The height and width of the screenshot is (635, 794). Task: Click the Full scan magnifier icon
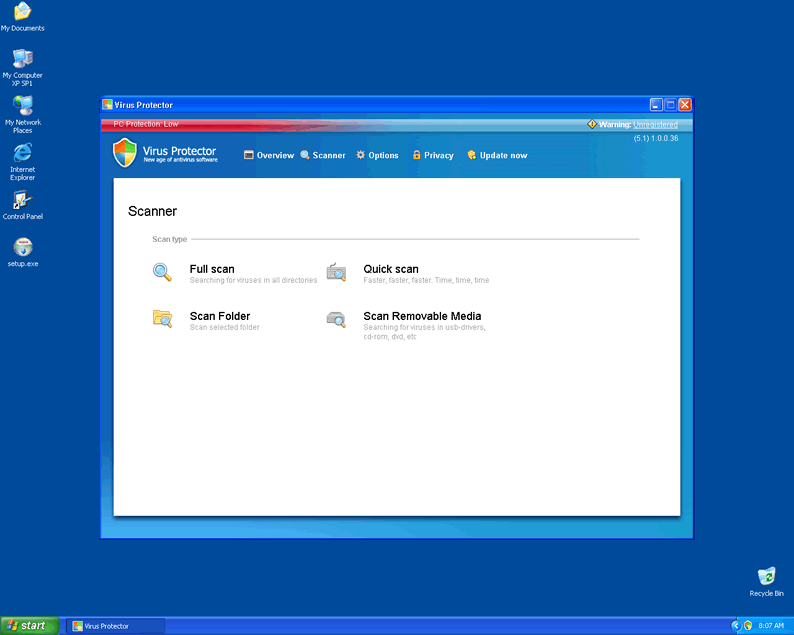pyautogui.click(x=162, y=272)
